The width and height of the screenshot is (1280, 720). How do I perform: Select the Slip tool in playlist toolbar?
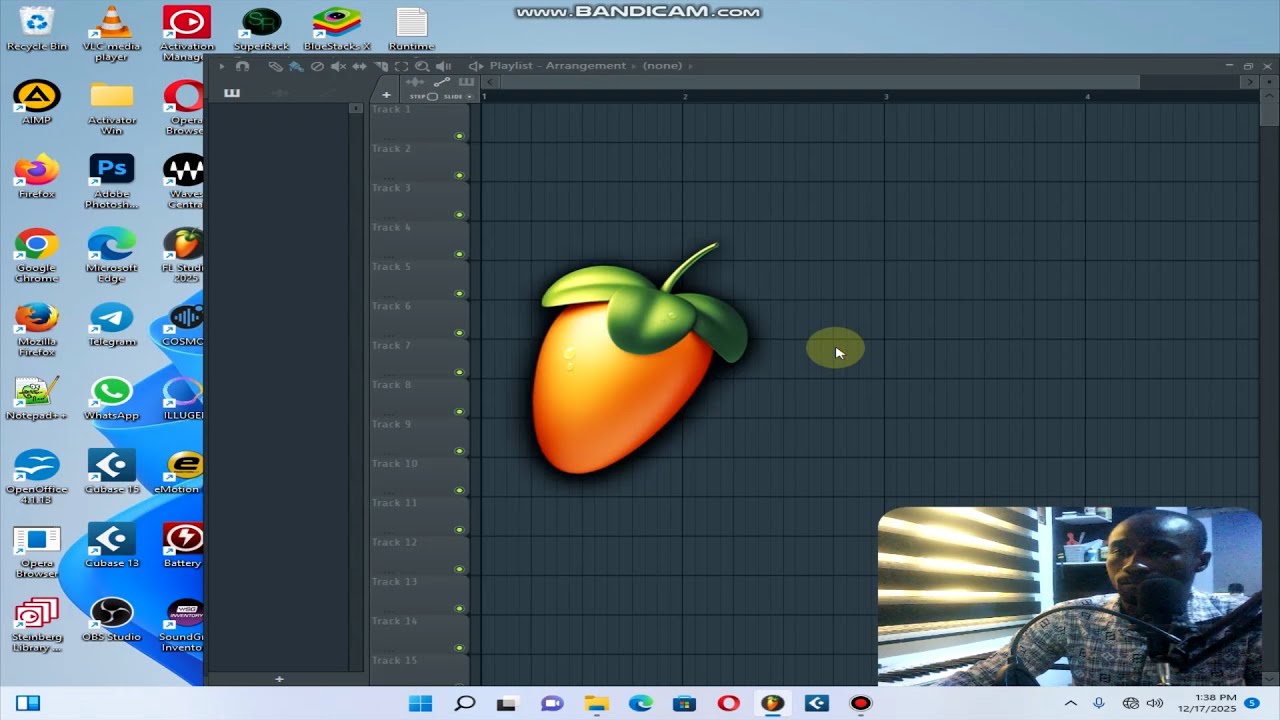coord(359,66)
